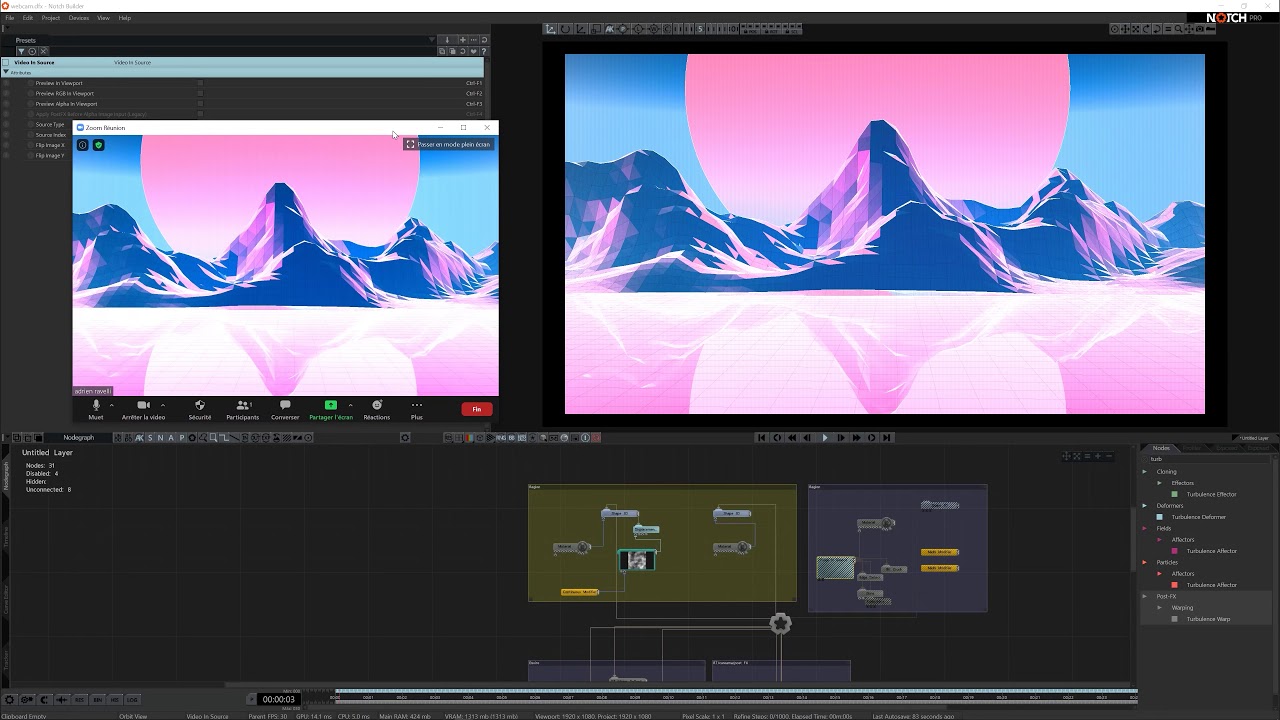This screenshot has width=1280, height=720.
Task: Click Passer en mode plein écran
Action: 448,144
